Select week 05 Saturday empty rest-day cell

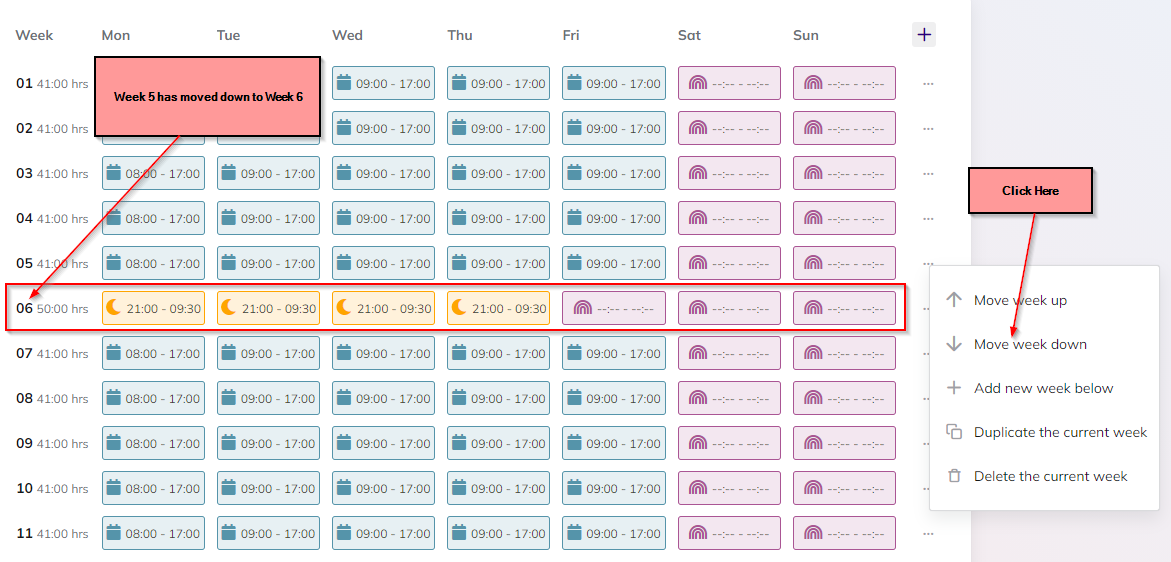click(x=729, y=263)
